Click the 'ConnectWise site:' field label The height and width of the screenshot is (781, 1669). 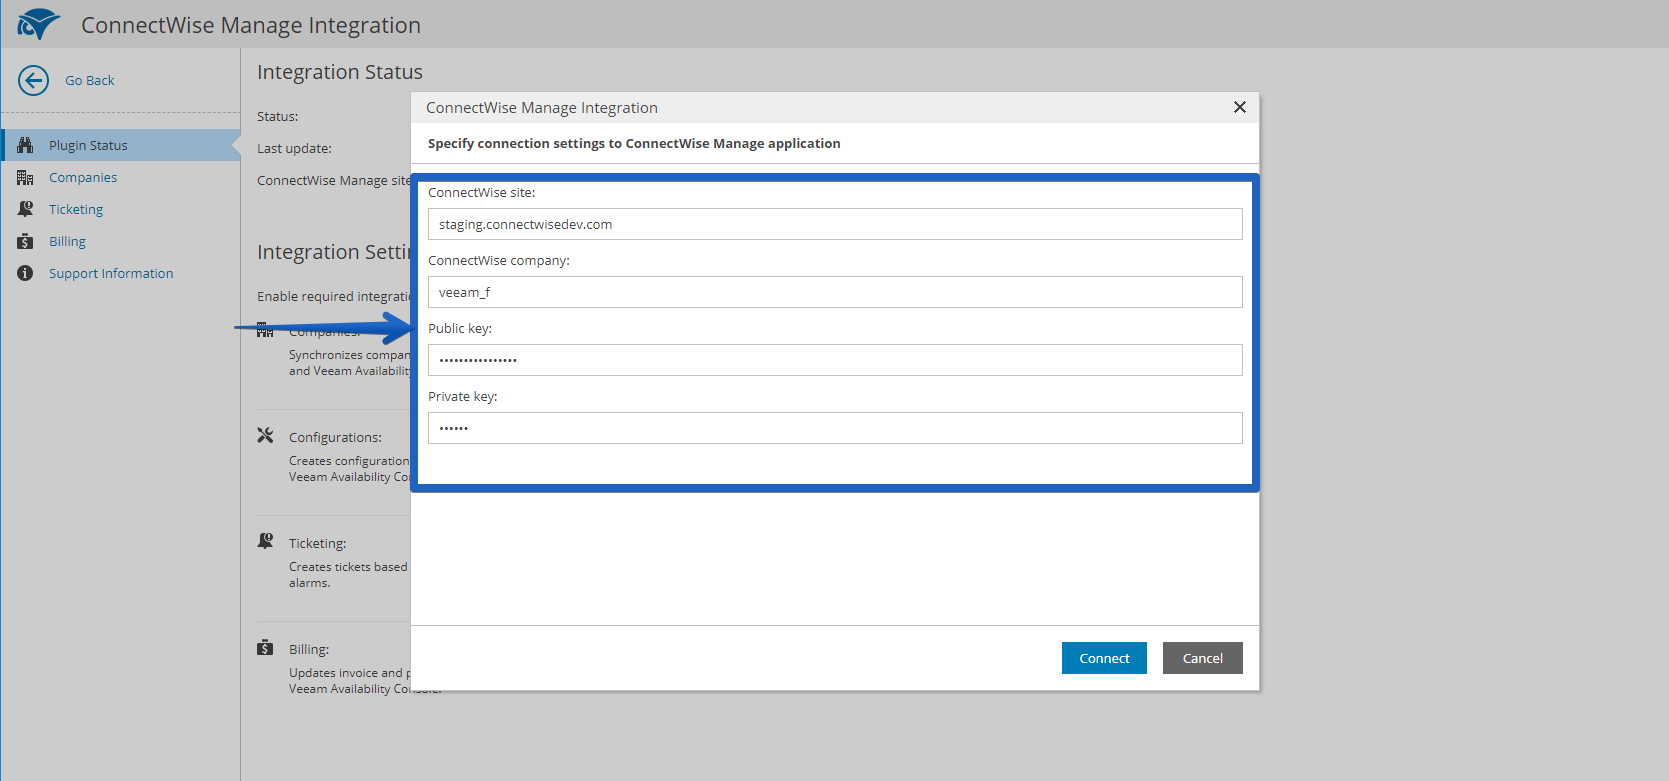(x=482, y=192)
